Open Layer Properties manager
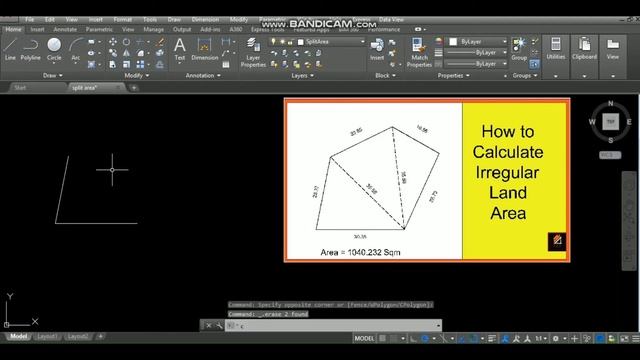640x360 pixels. coord(253,52)
